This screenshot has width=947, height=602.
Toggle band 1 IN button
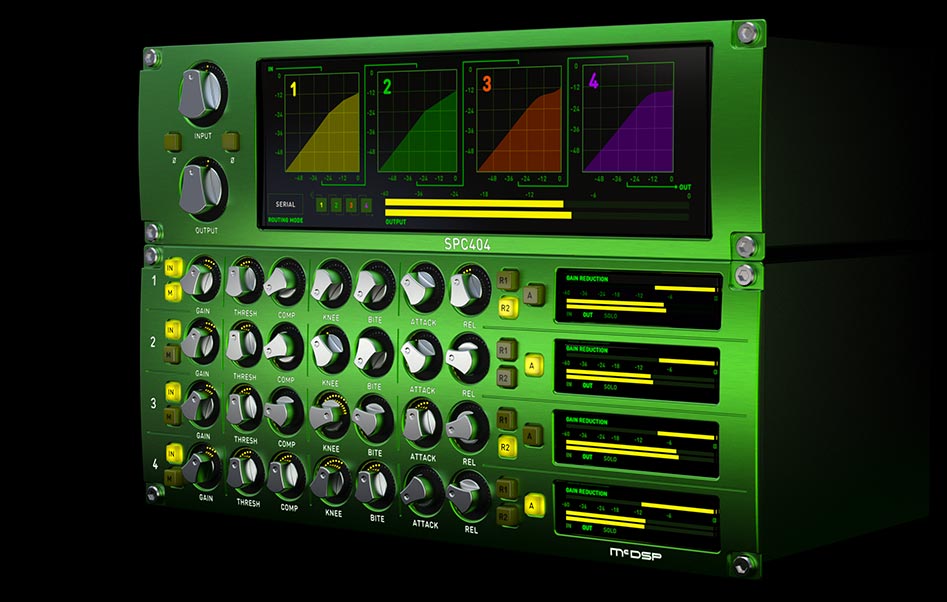(171, 268)
